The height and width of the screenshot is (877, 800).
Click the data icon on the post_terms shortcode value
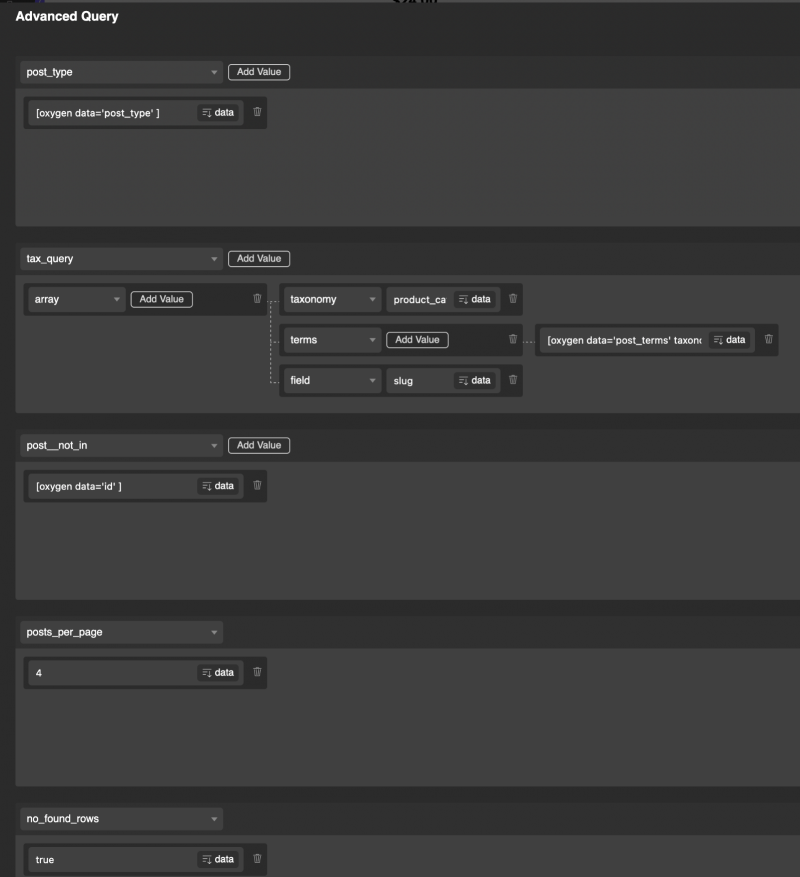731,340
